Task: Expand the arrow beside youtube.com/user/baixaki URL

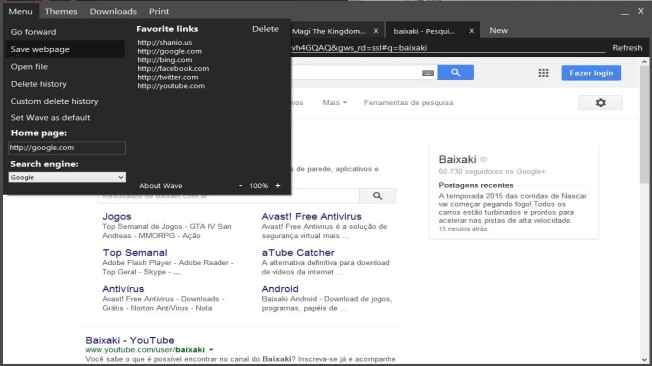Action: pos(211,349)
